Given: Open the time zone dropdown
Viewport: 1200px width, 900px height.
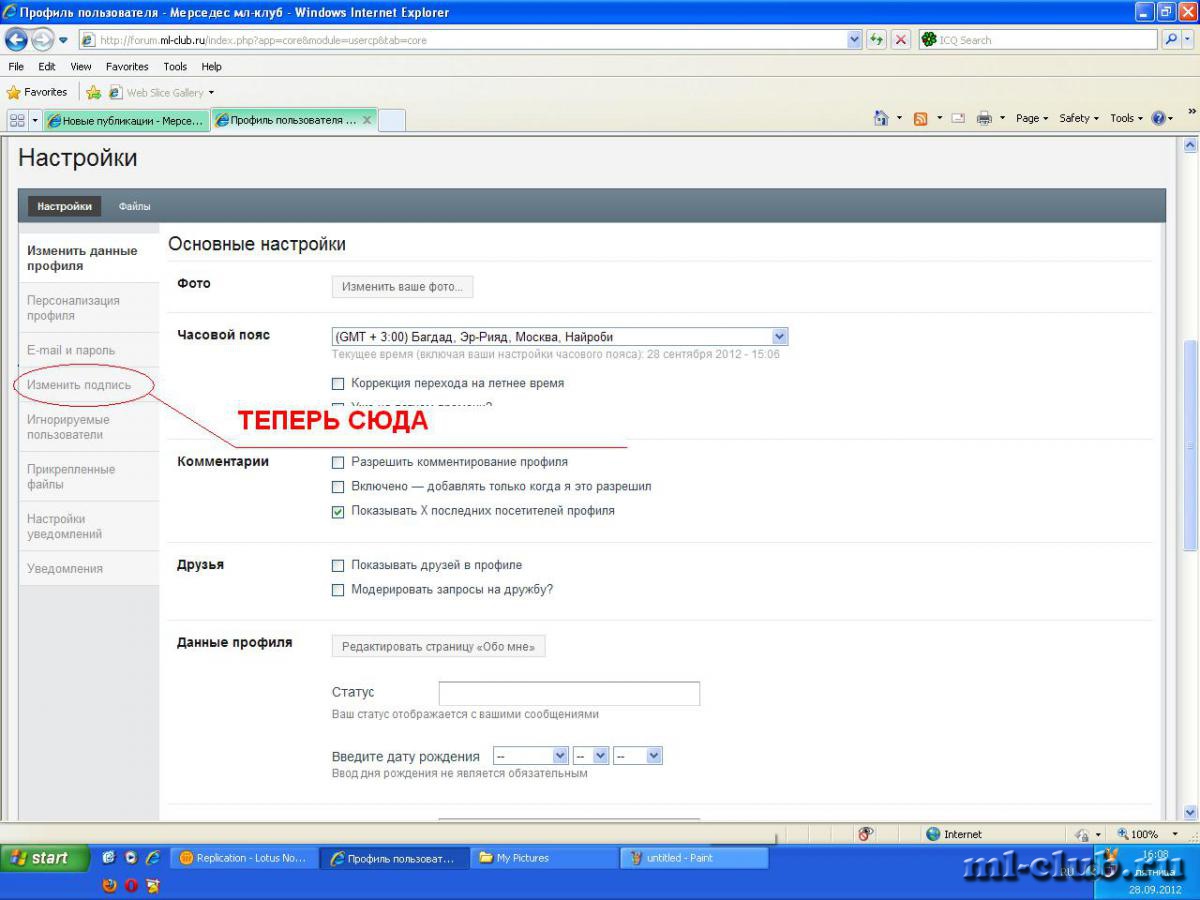Looking at the screenshot, I should tap(780, 337).
